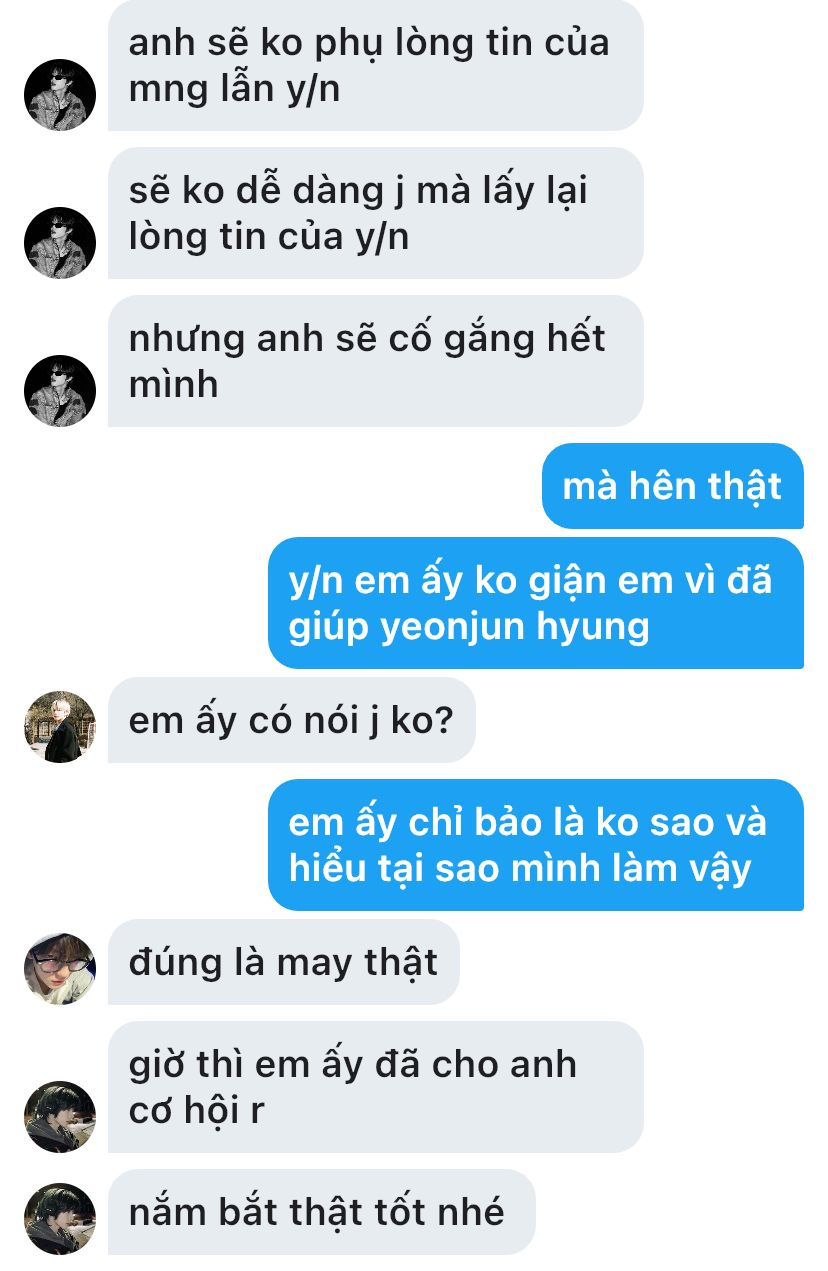Open sender avatar beside 'anh sẽ ko phụ lòng tin' message
This screenshot has width=828, height=1271.
60,95
